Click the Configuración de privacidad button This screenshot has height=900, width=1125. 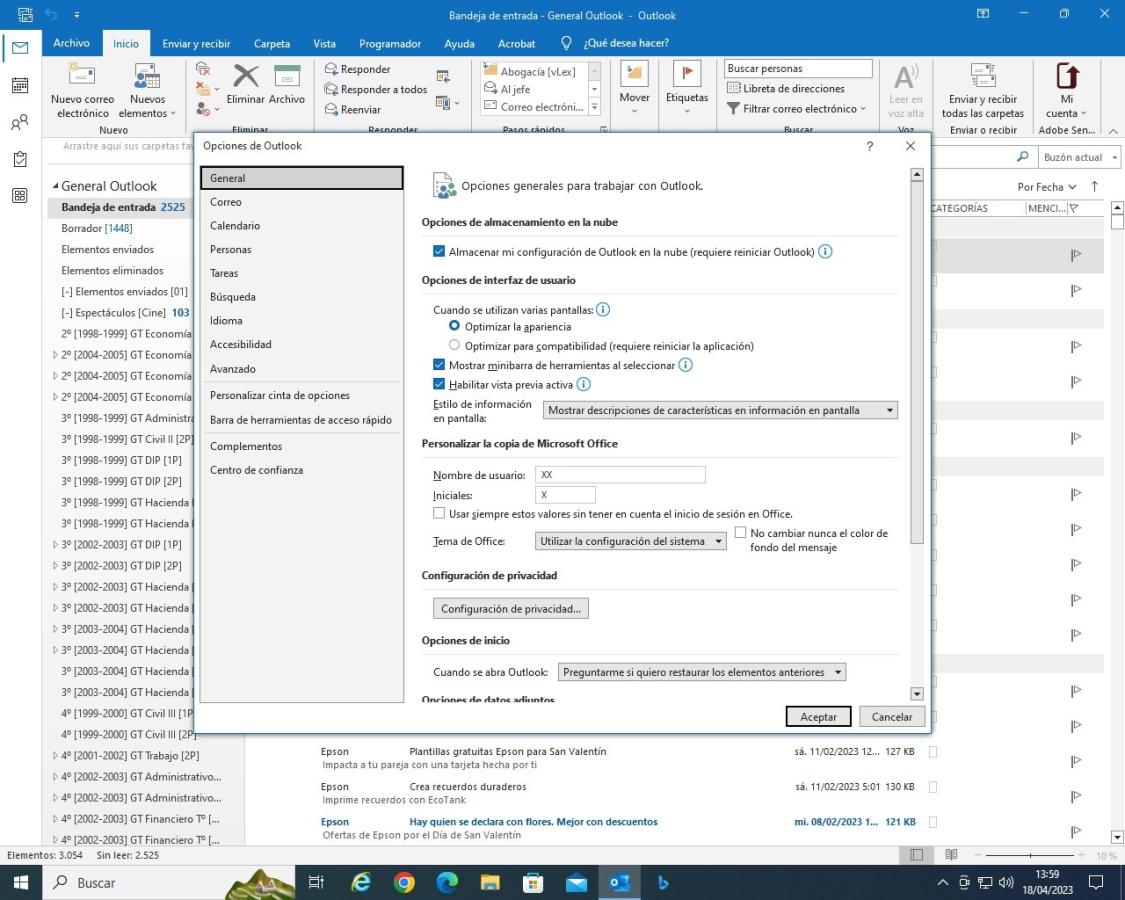510,608
